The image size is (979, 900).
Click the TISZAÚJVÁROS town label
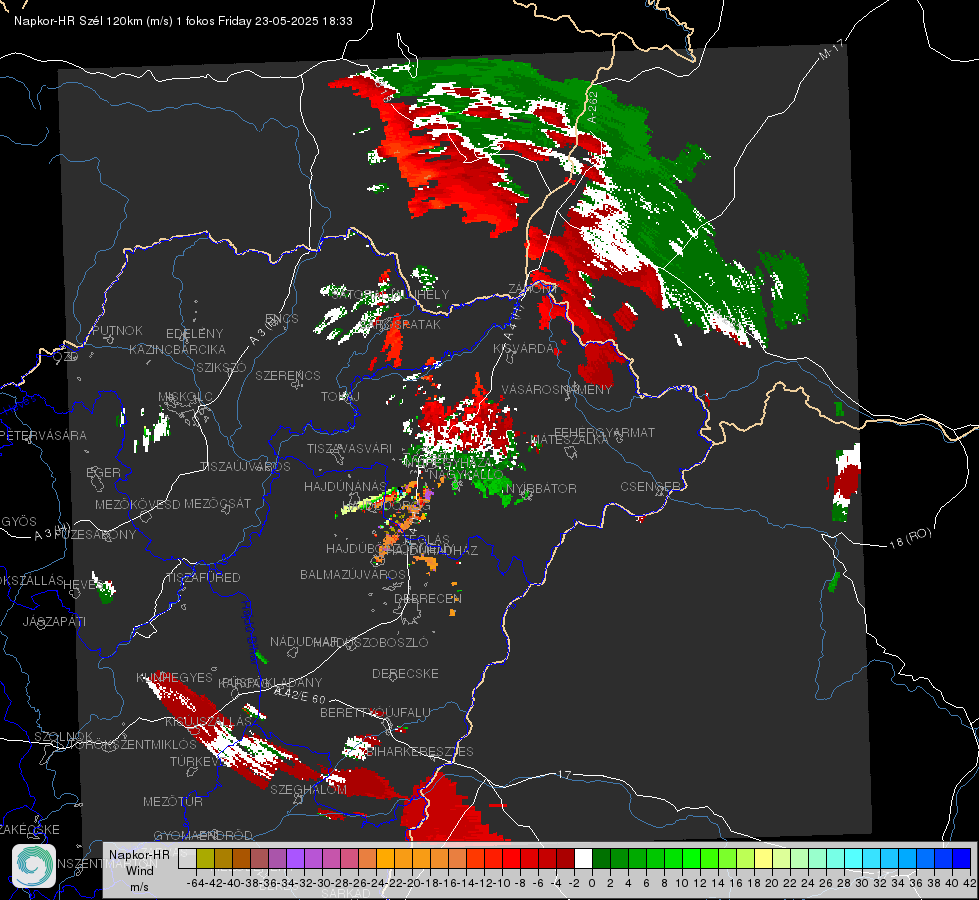click(x=245, y=467)
